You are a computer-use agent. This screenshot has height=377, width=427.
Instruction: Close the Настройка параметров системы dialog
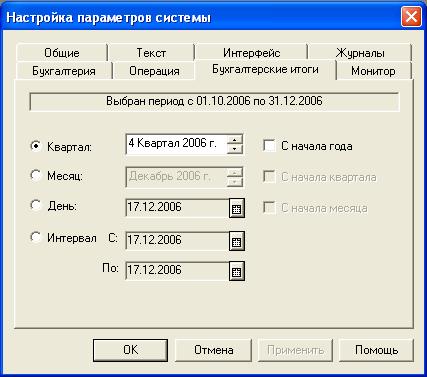pyautogui.click(x=411, y=17)
